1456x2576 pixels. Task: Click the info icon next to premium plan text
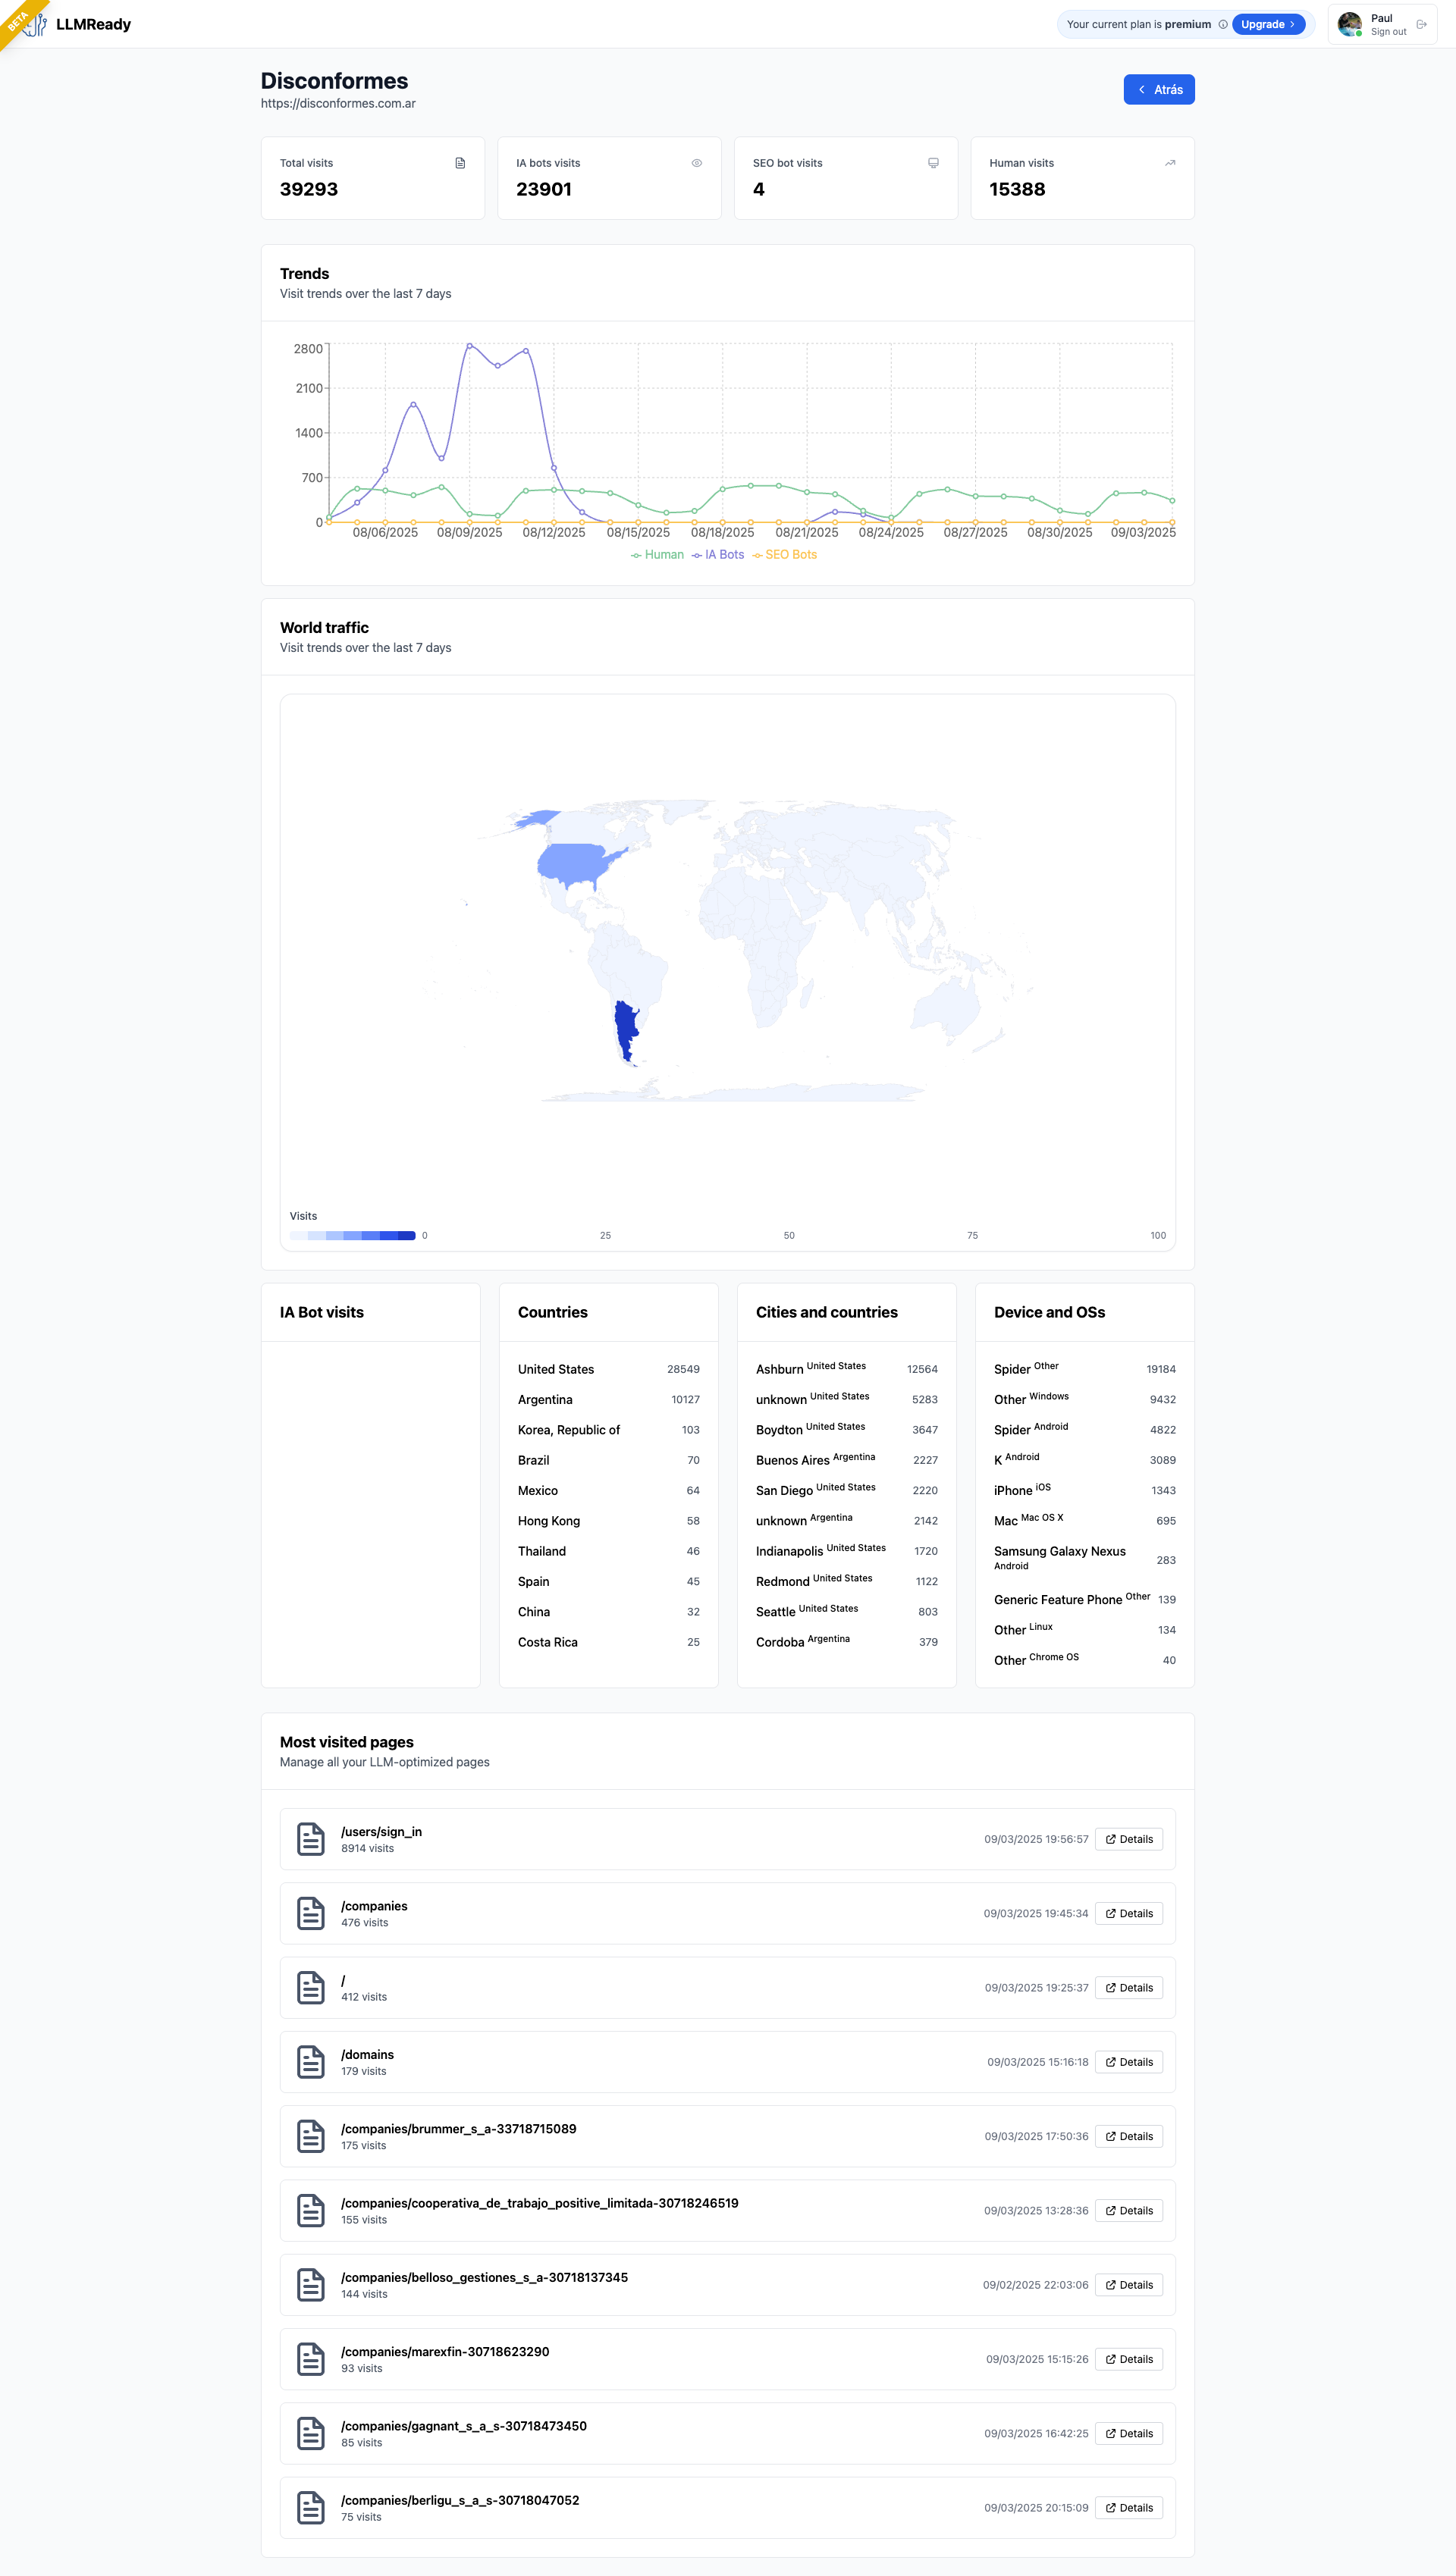tap(1222, 24)
